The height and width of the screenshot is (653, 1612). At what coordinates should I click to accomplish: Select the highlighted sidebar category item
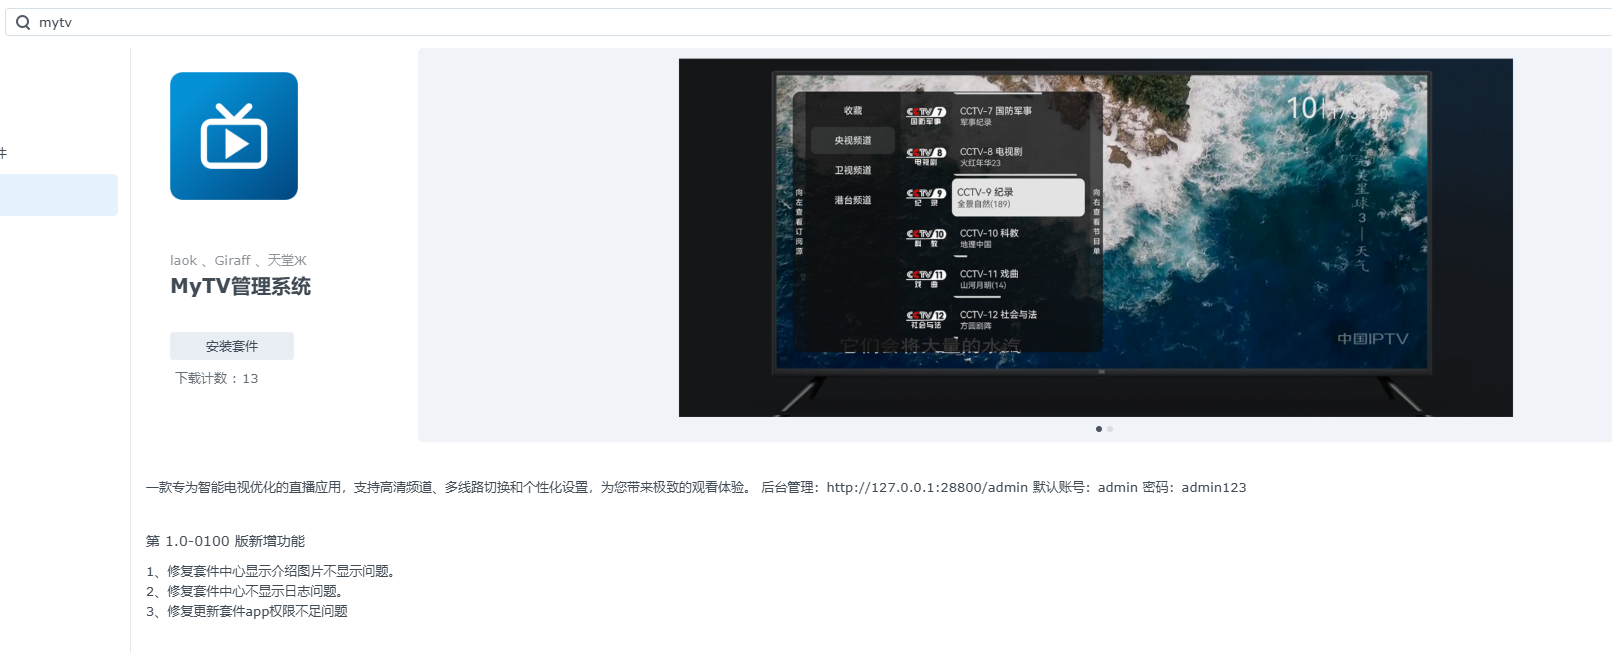click(x=59, y=195)
